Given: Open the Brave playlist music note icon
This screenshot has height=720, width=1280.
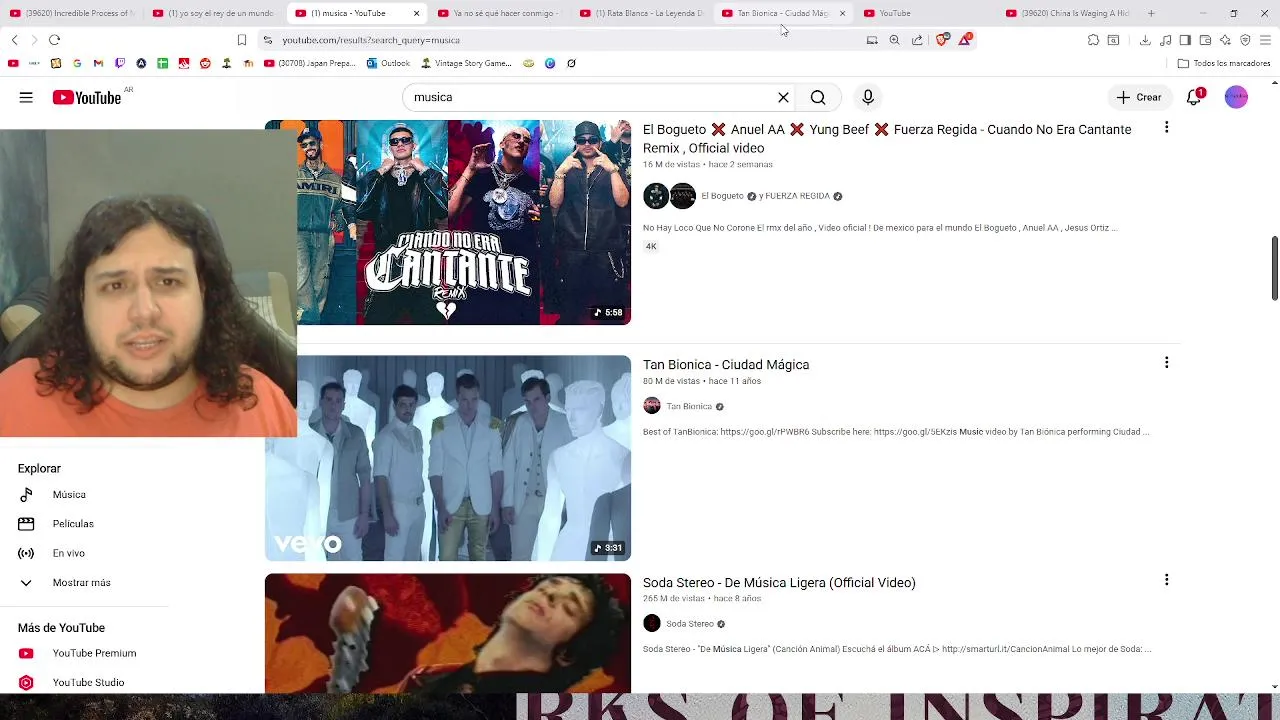Looking at the screenshot, I should pyautogui.click(x=1166, y=40).
